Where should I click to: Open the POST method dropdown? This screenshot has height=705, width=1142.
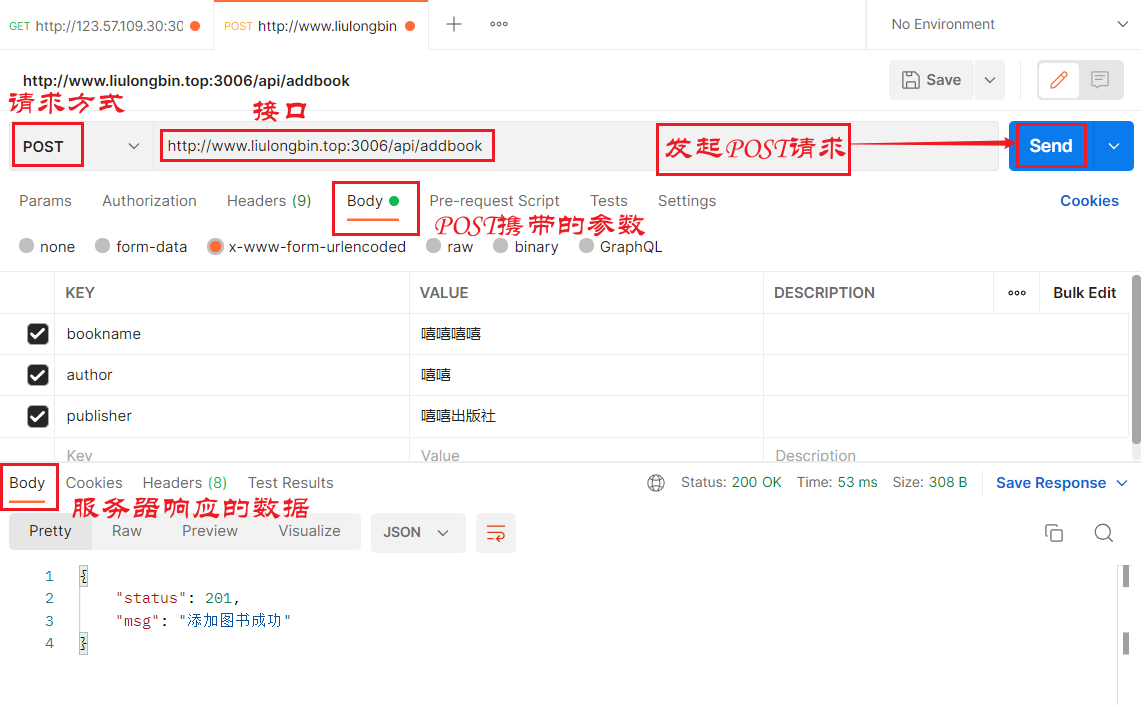click(x=84, y=146)
